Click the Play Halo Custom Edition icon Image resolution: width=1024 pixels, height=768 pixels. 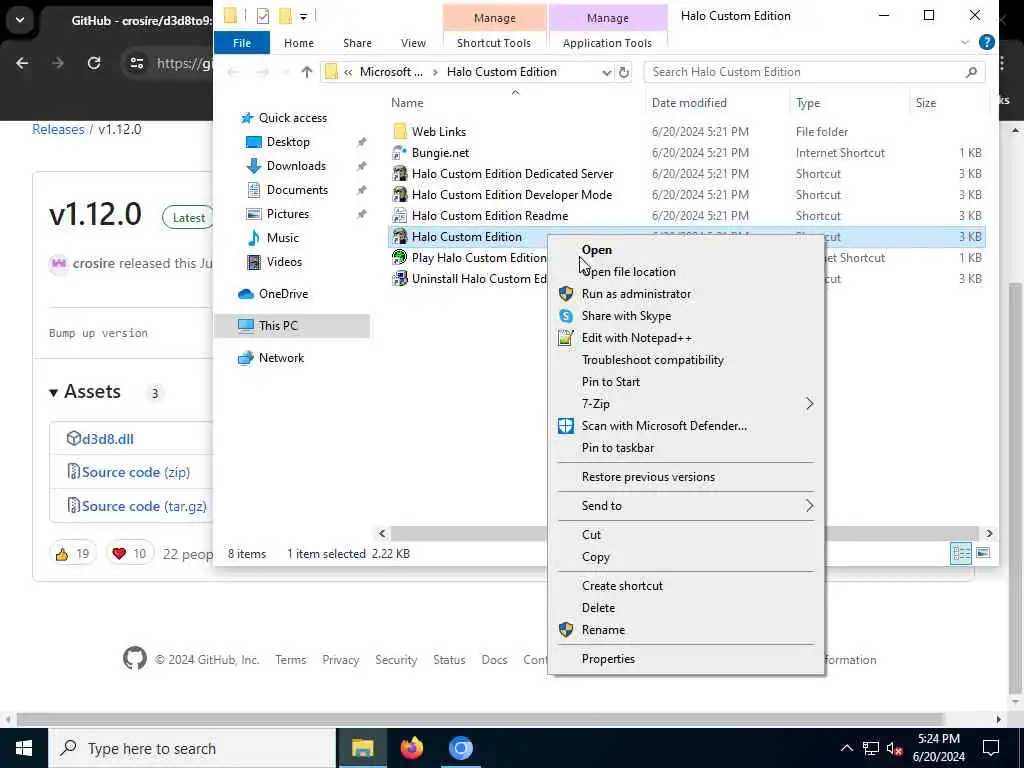[x=400, y=257]
